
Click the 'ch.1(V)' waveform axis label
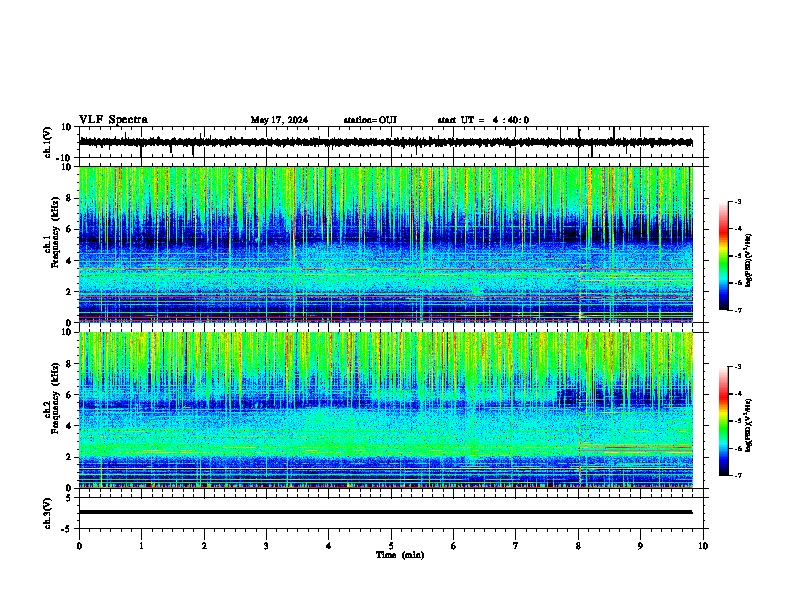coord(48,142)
